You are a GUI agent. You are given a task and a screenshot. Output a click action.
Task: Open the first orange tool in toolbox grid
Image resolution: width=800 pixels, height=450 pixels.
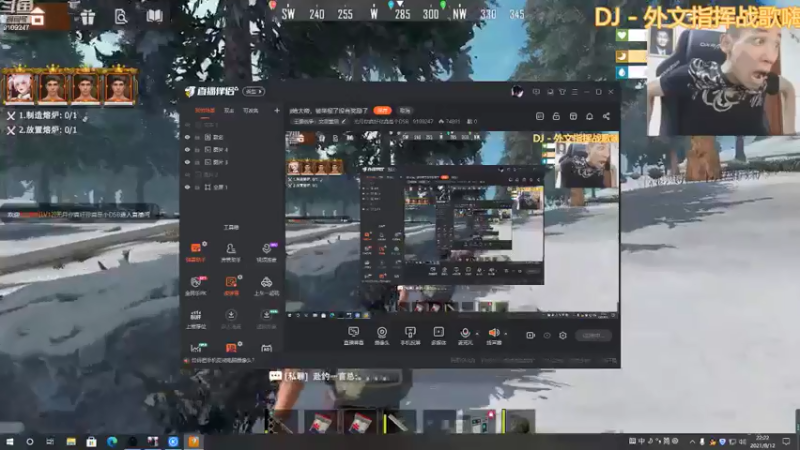click(196, 253)
